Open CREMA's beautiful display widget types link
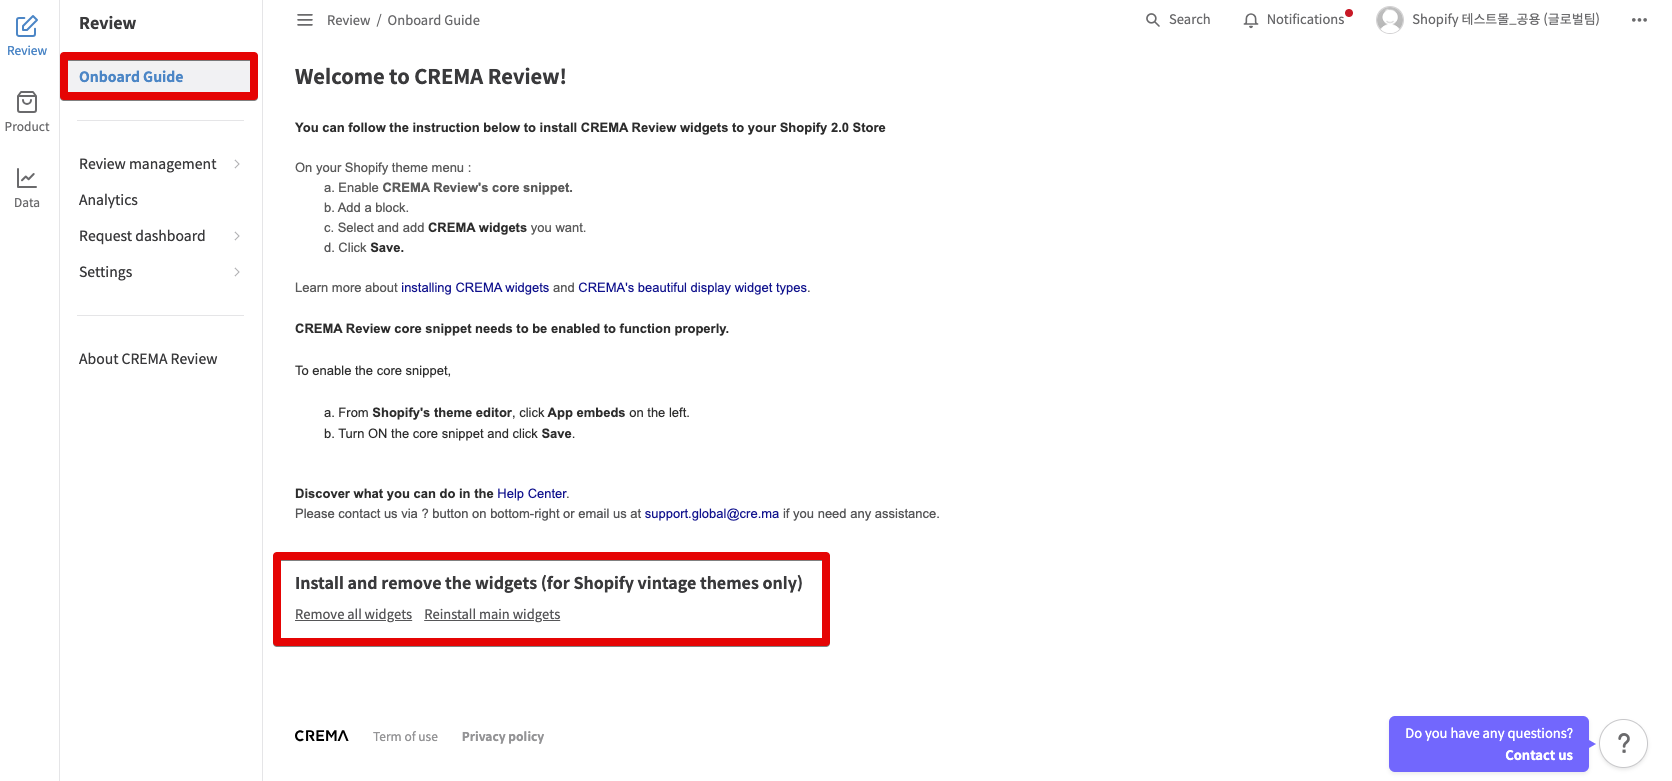The width and height of the screenshot is (1672, 781). pos(693,288)
